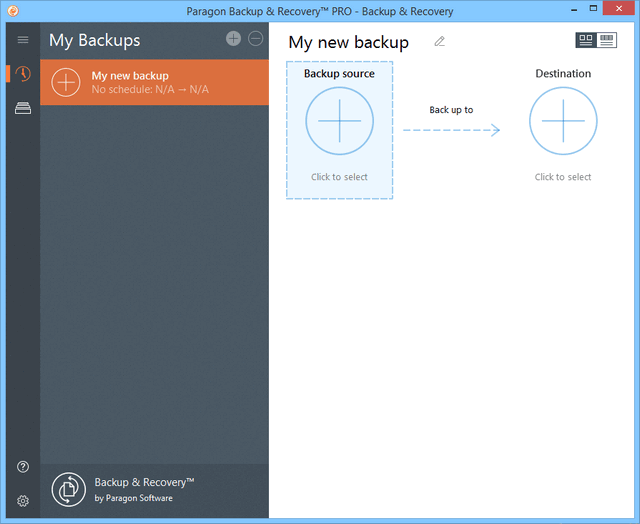Click the Backup & Recovery logo icon

coord(68,489)
